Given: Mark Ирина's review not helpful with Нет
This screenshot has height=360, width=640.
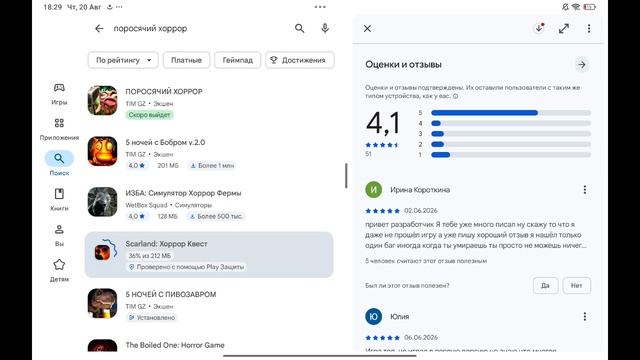Looking at the screenshot, I should (x=576, y=285).
